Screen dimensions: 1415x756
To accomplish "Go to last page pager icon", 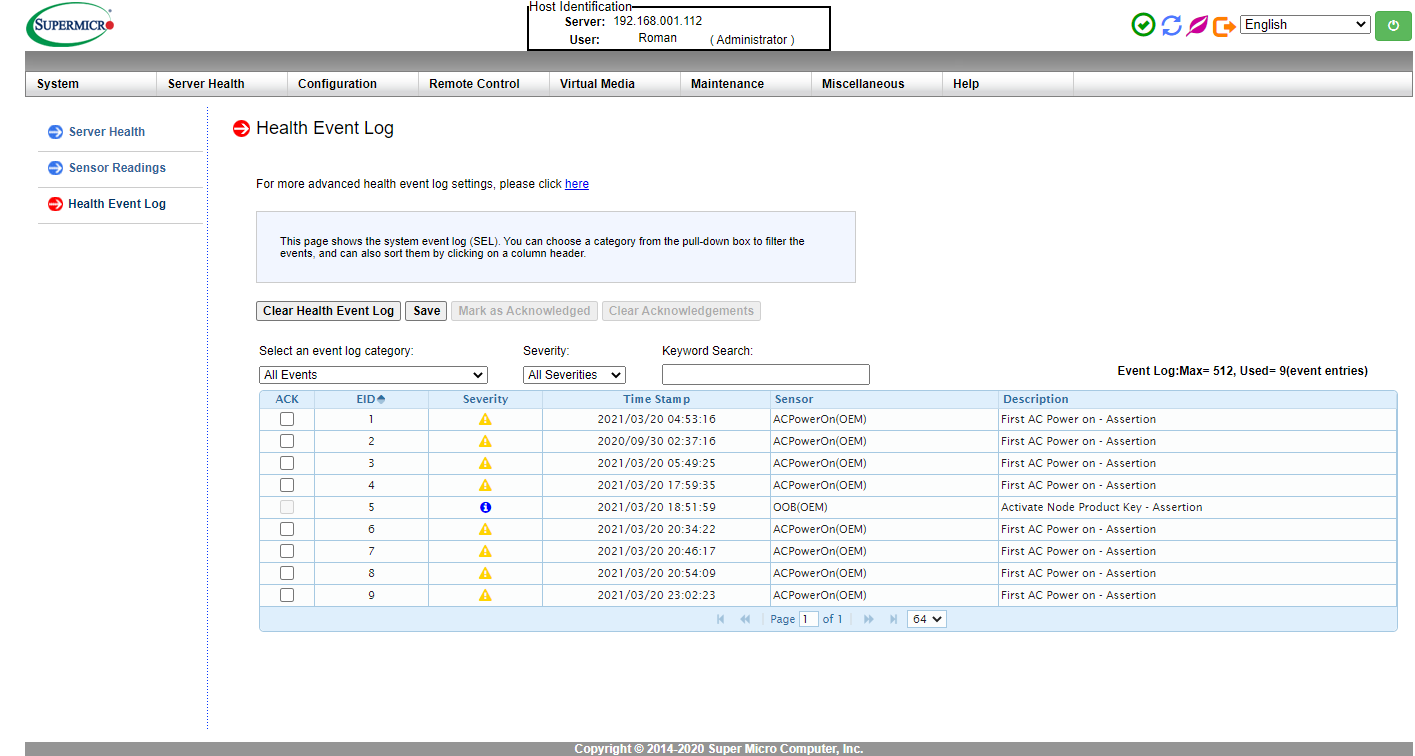I will pos(893,619).
